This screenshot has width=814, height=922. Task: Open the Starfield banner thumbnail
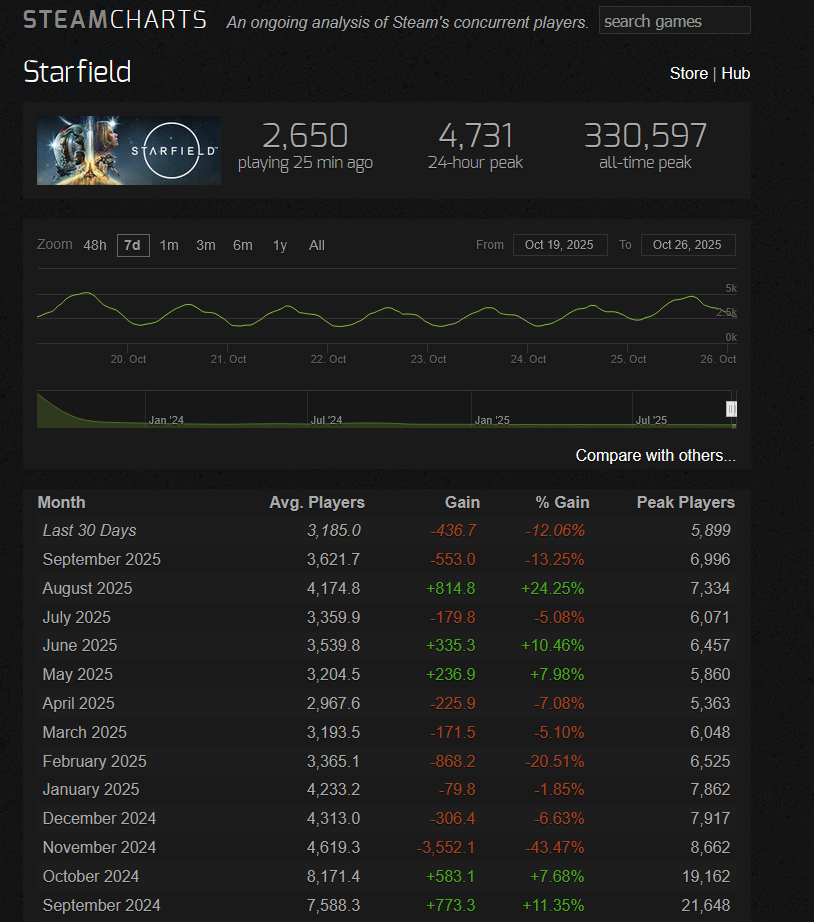pyautogui.click(x=129, y=151)
